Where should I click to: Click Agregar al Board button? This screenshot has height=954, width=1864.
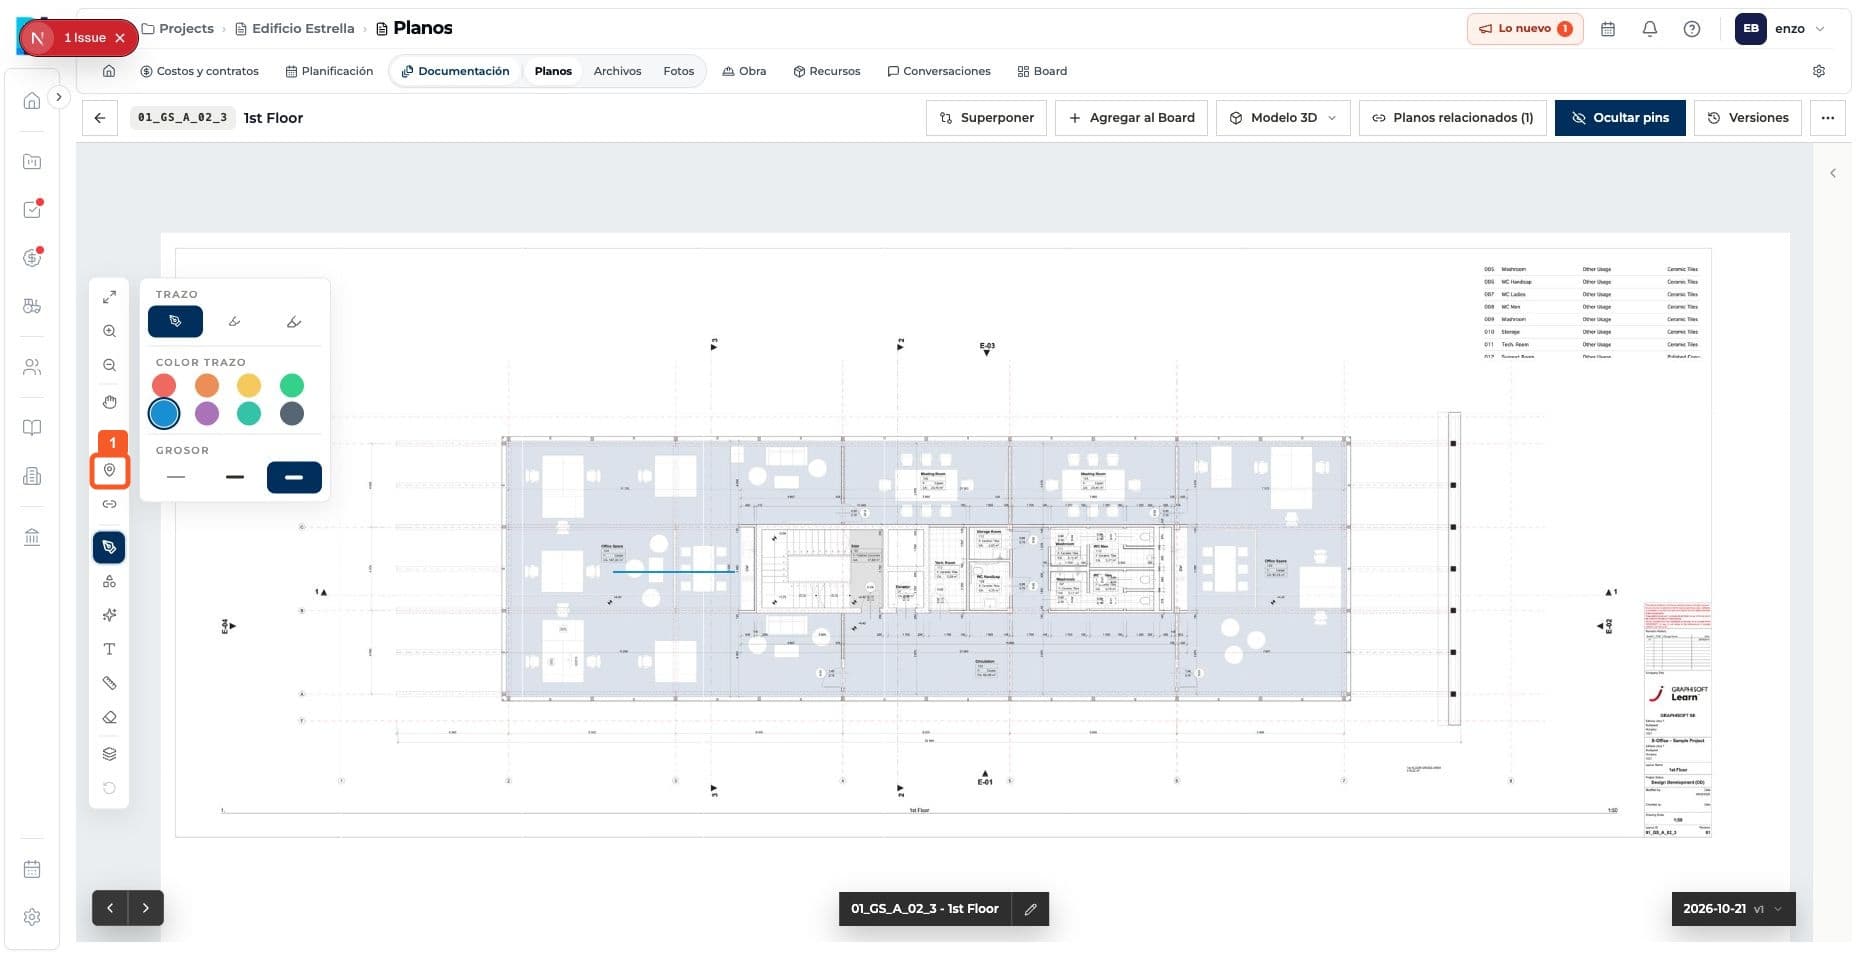point(1132,118)
